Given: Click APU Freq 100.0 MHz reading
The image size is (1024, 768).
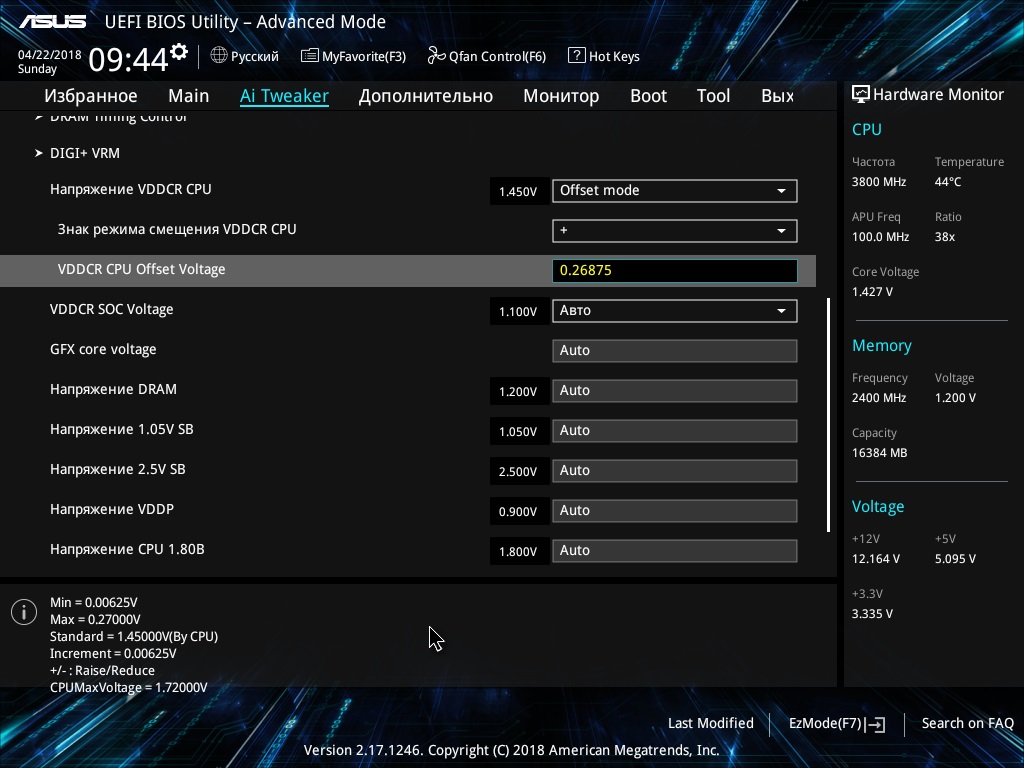Looking at the screenshot, I should click(880, 237).
